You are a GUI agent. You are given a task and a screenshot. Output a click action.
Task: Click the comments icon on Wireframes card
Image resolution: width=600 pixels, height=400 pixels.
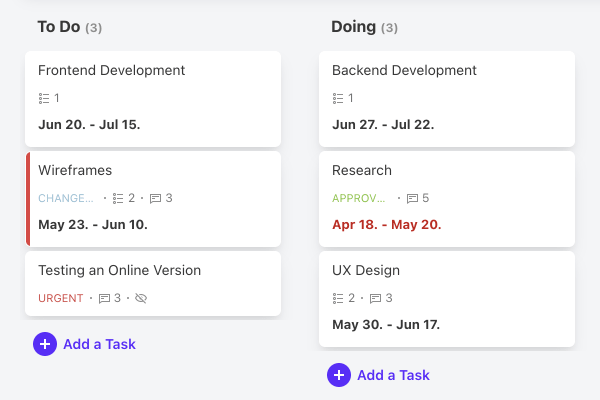pyautogui.click(x=155, y=198)
